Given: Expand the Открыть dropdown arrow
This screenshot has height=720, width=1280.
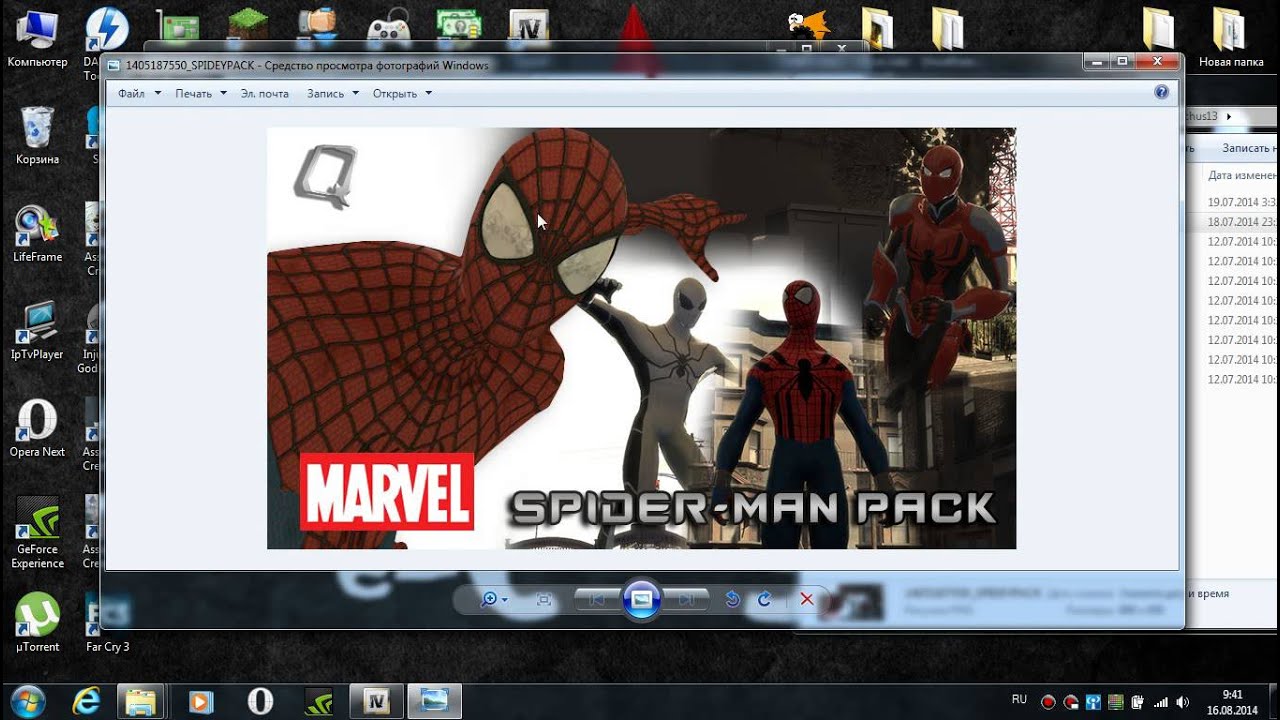Looking at the screenshot, I should (x=428, y=93).
